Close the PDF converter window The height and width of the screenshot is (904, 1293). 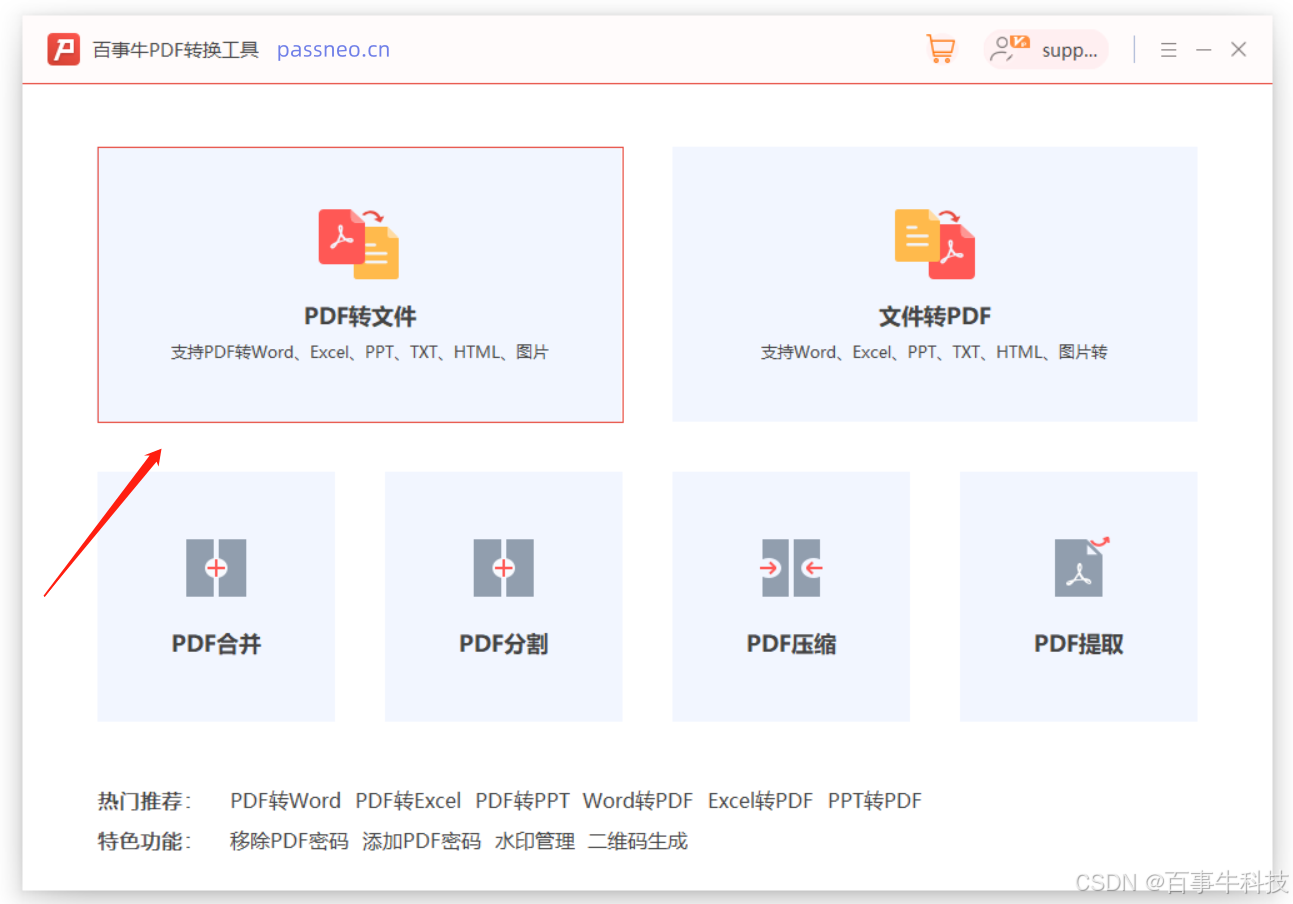tap(1239, 49)
